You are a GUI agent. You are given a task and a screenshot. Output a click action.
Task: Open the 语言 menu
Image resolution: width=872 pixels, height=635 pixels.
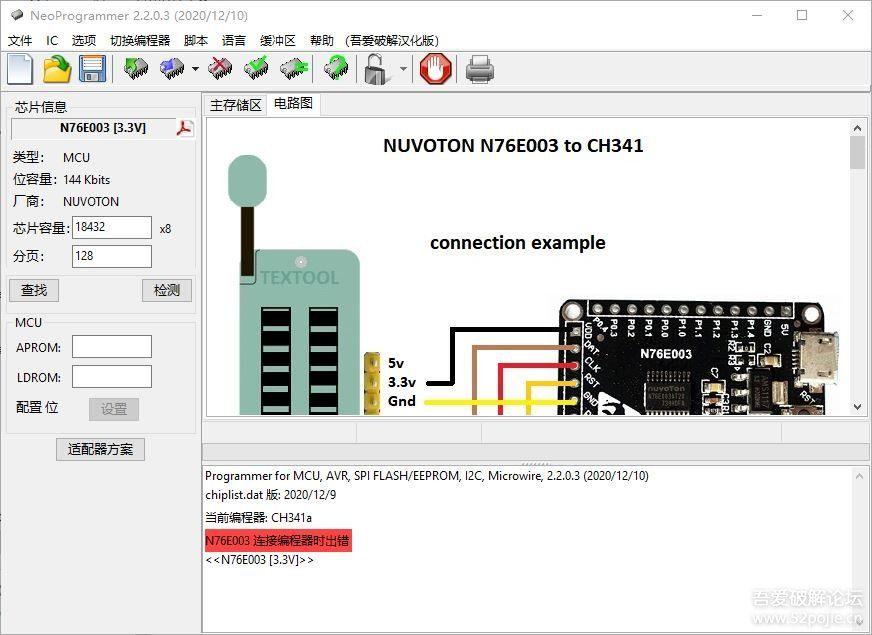[x=234, y=41]
